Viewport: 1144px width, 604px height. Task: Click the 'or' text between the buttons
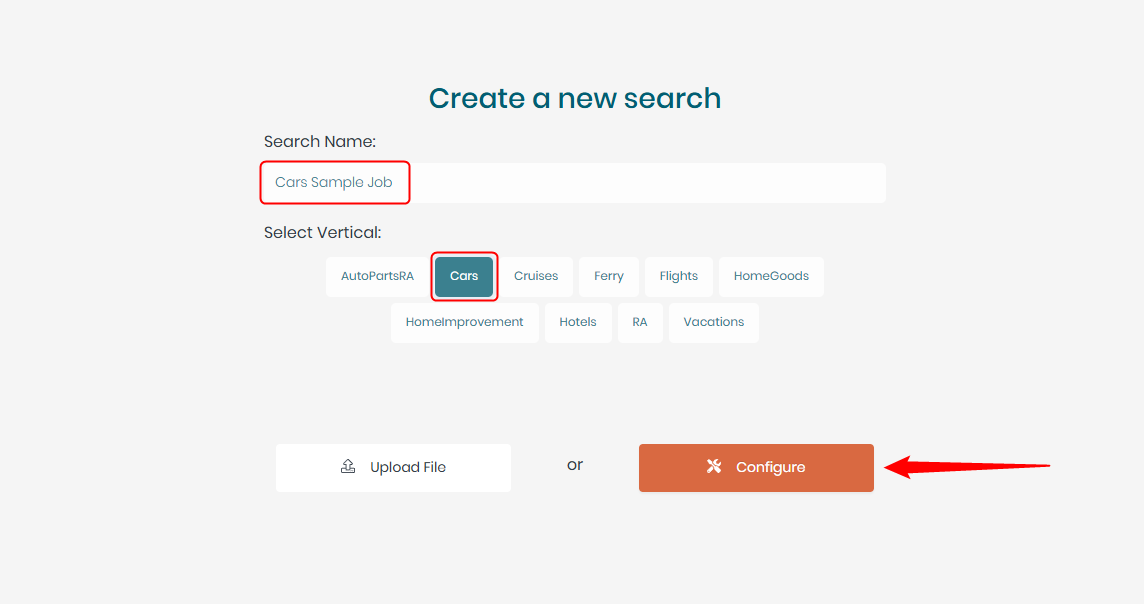tap(575, 465)
